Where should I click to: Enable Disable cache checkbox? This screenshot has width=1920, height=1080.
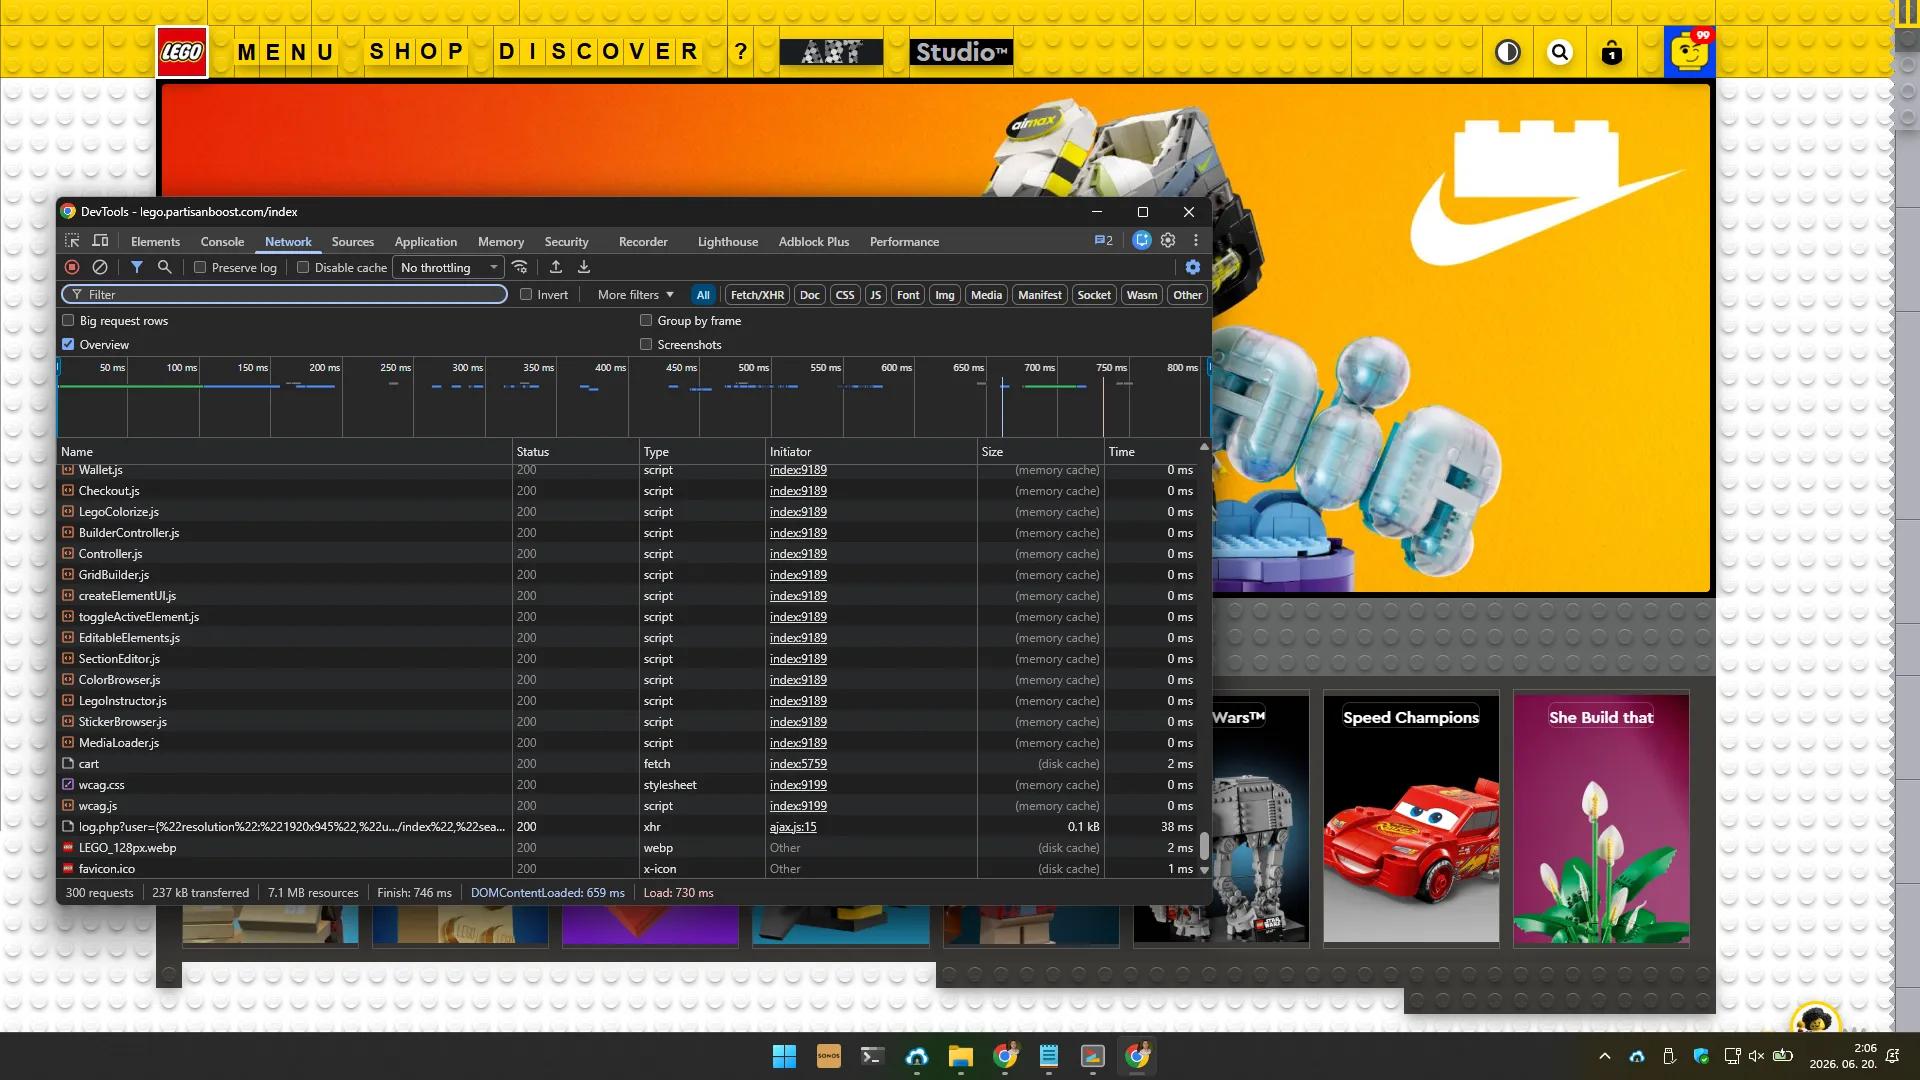(303, 267)
